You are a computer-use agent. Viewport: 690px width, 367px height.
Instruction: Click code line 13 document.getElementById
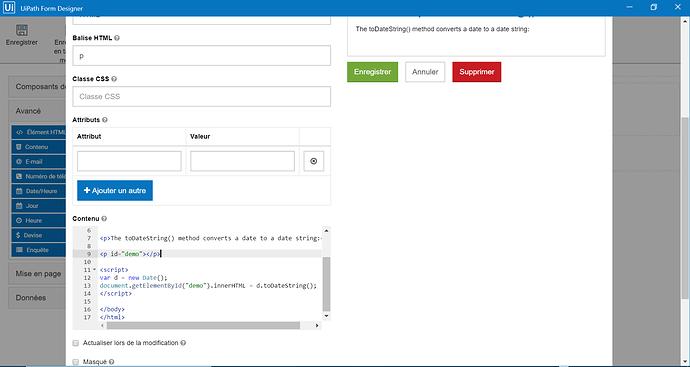coord(208,286)
